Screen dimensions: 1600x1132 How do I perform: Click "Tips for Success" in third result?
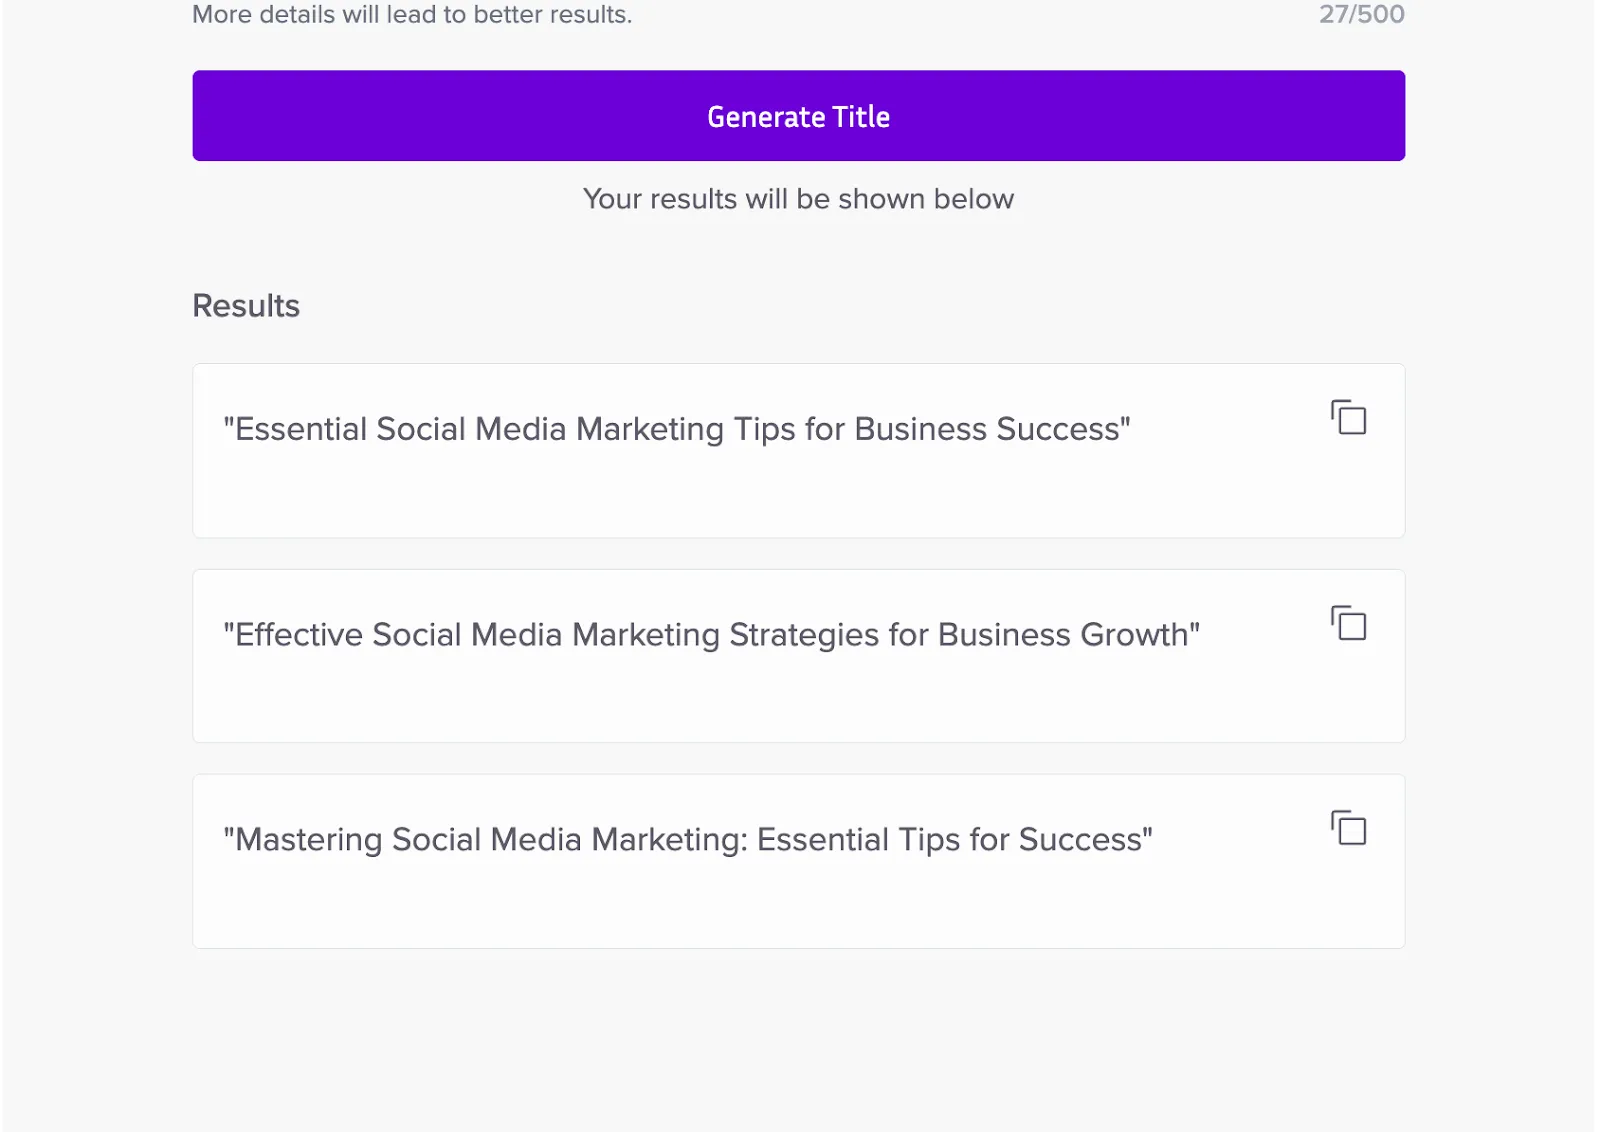point(1019,840)
